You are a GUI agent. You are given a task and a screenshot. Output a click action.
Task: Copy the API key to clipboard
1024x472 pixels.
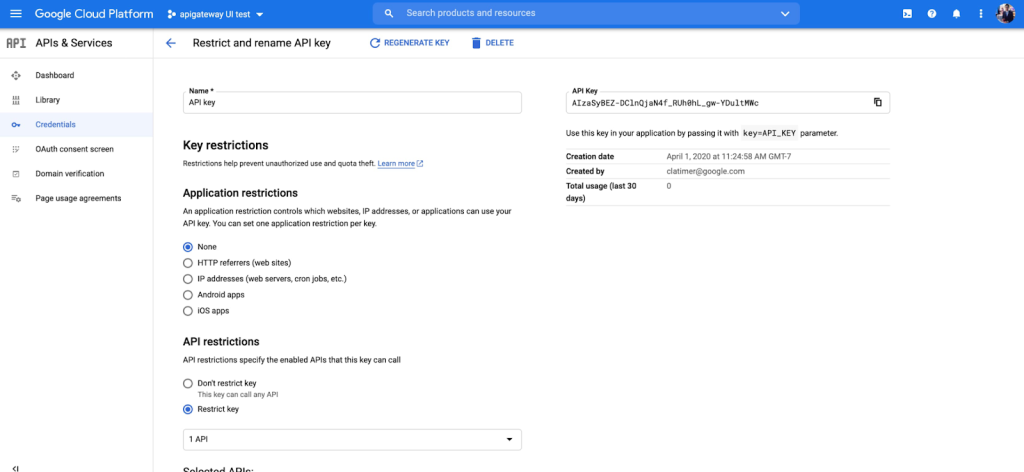pos(877,102)
